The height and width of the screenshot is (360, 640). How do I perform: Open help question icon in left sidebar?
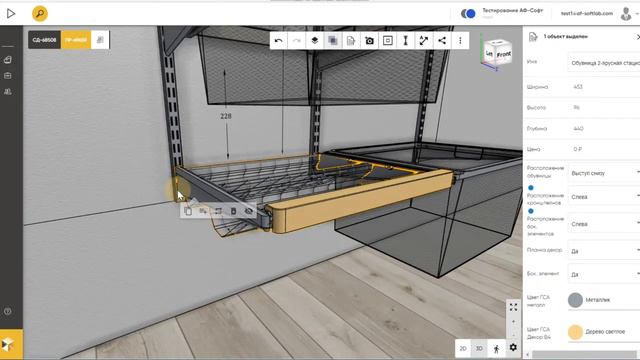[7, 311]
